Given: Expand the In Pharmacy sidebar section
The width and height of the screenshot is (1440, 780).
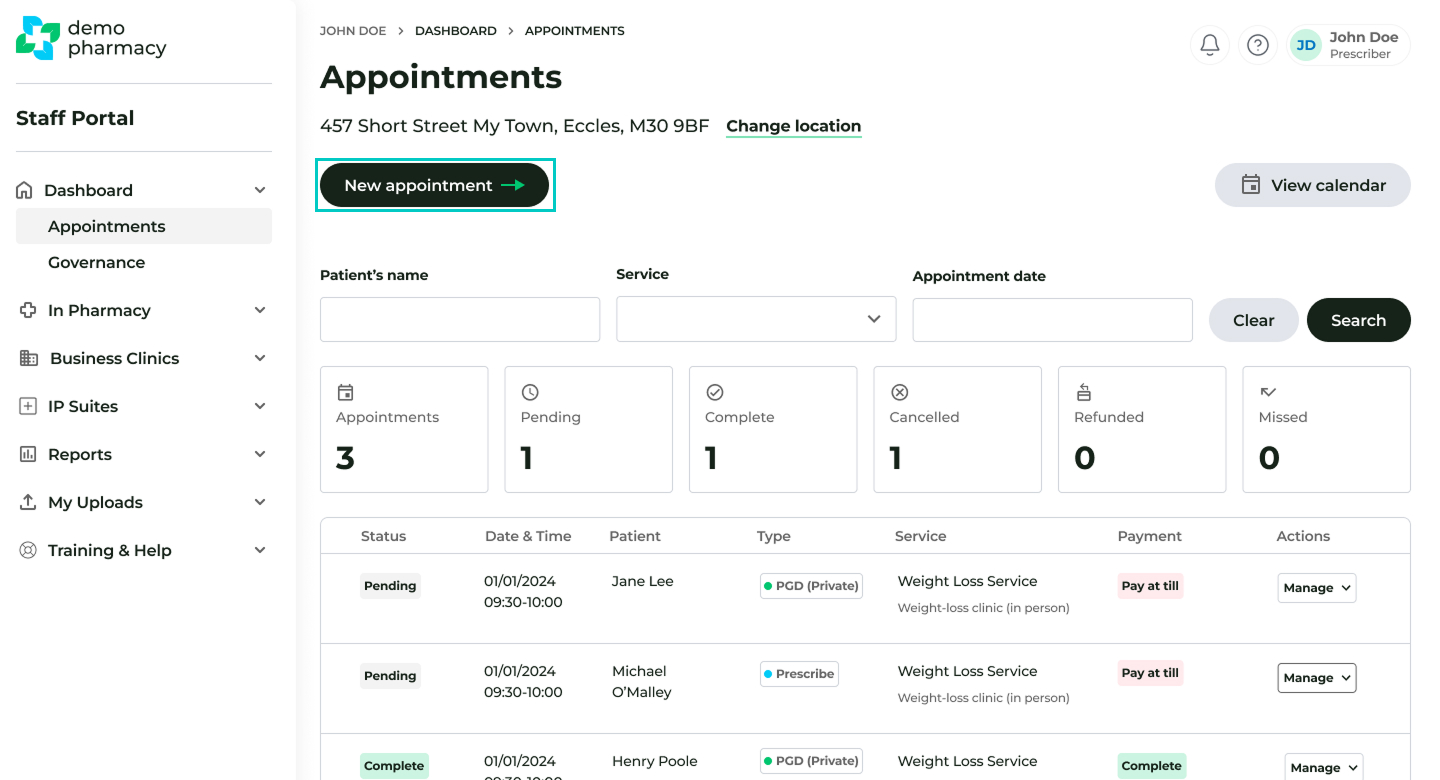Looking at the screenshot, I should click(259, 310).
